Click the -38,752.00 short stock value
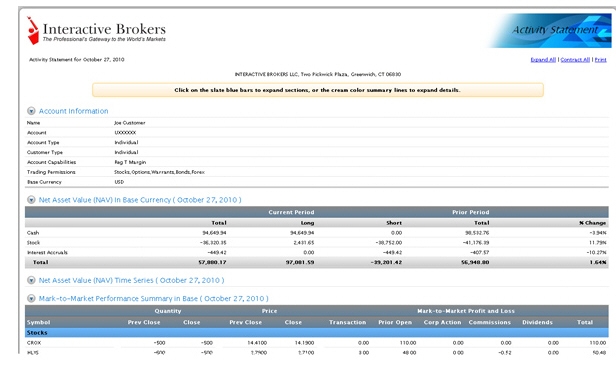Image resolution: width=616 pixels, height=373 pixels. coord(389,243)
